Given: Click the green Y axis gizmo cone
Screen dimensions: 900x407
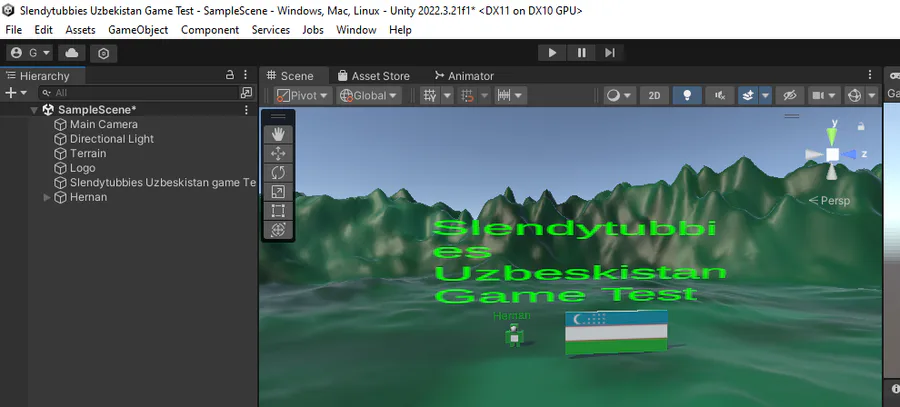Looking at the screenshot, I should point(832,136).
